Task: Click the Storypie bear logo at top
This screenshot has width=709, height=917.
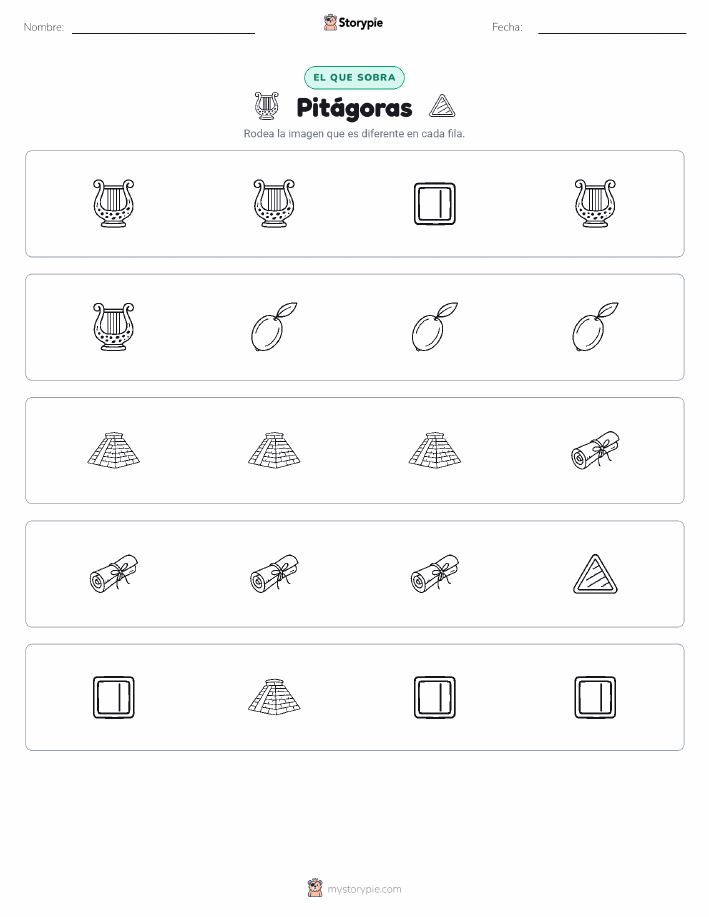Action: click(331, 23)
